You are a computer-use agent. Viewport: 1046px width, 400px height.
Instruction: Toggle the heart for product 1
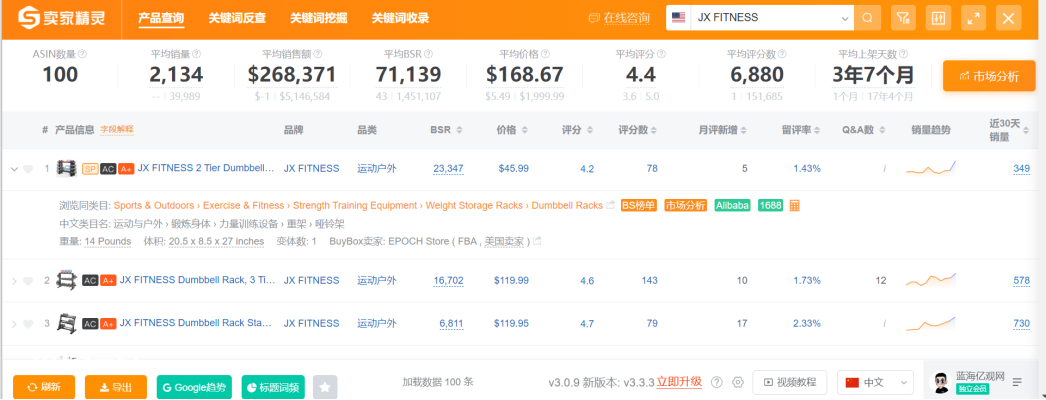(28, 169)
